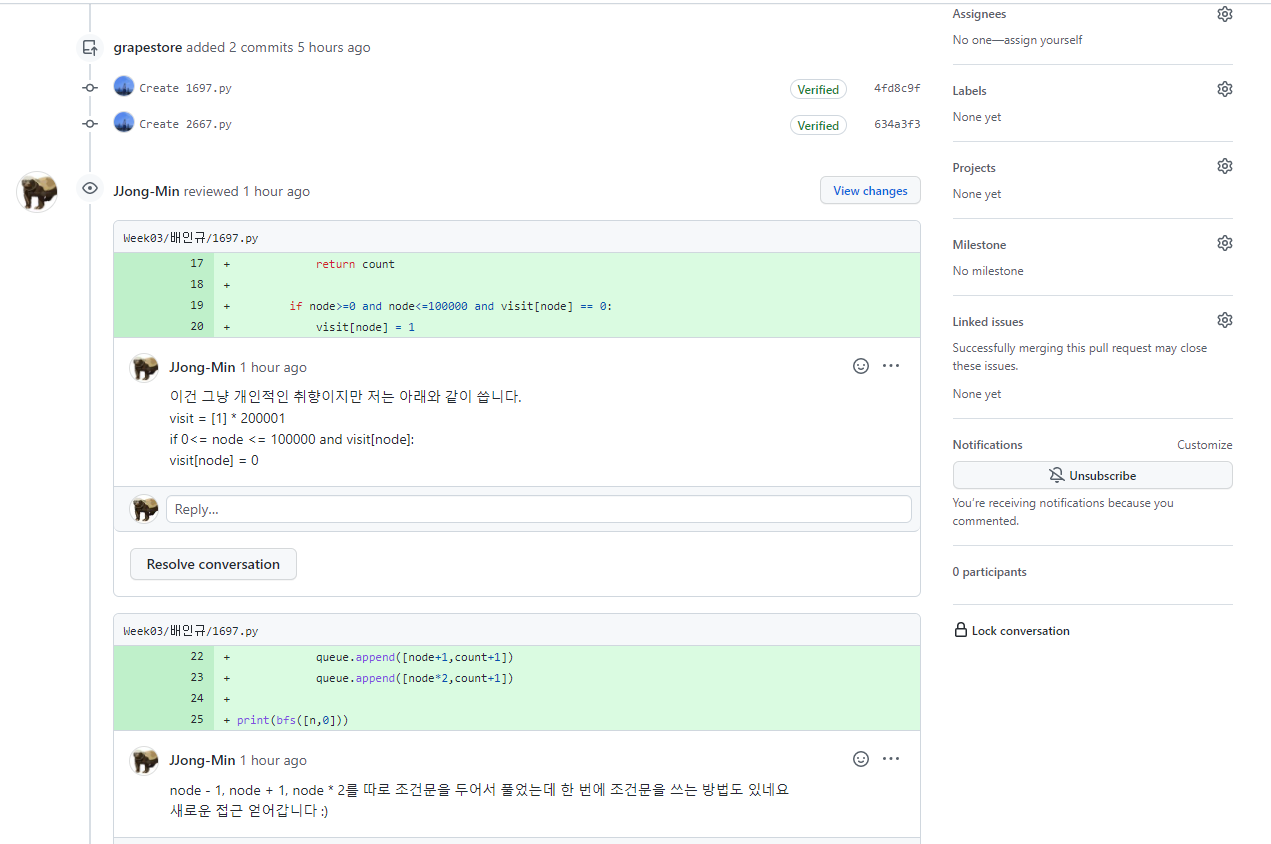
Task: Click assign yourself link
Action: [x=1040, y=40]
